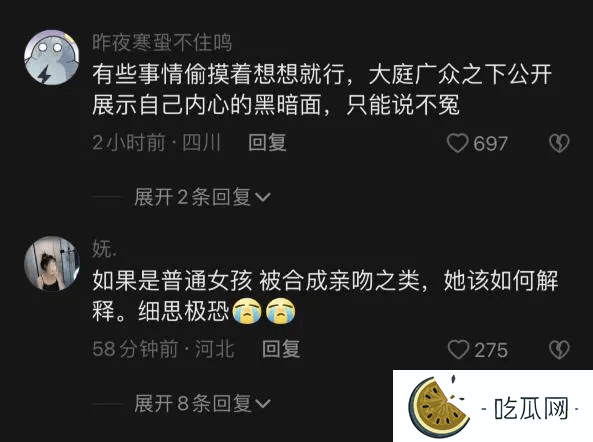Like the comment with 697 likes
The height and width of the screenshot is (442, 593).
click(x=457, y=143)
